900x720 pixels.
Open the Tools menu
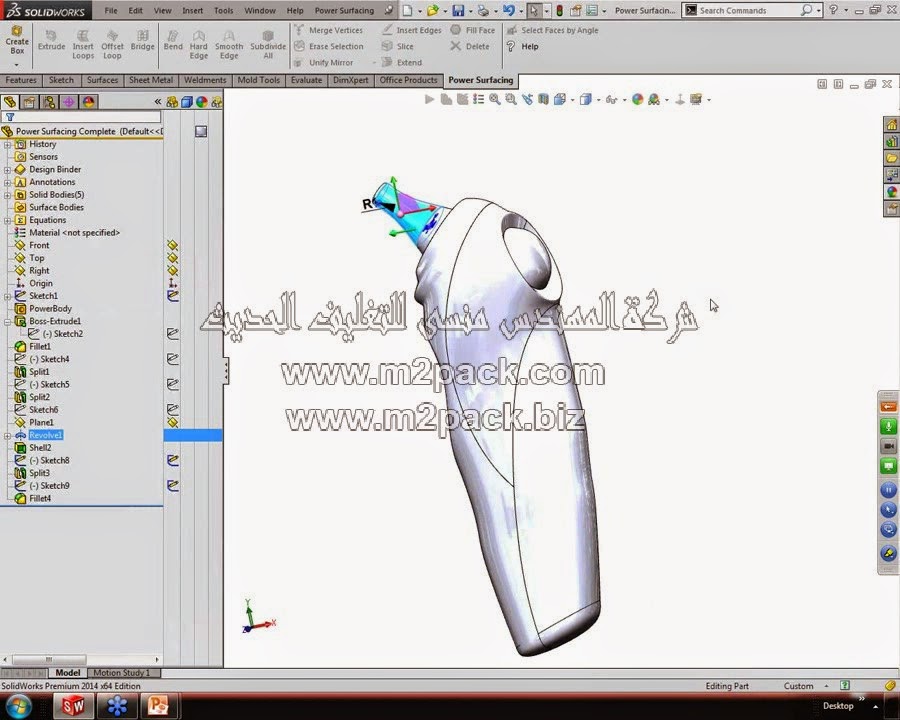click(x=223, y=10)
